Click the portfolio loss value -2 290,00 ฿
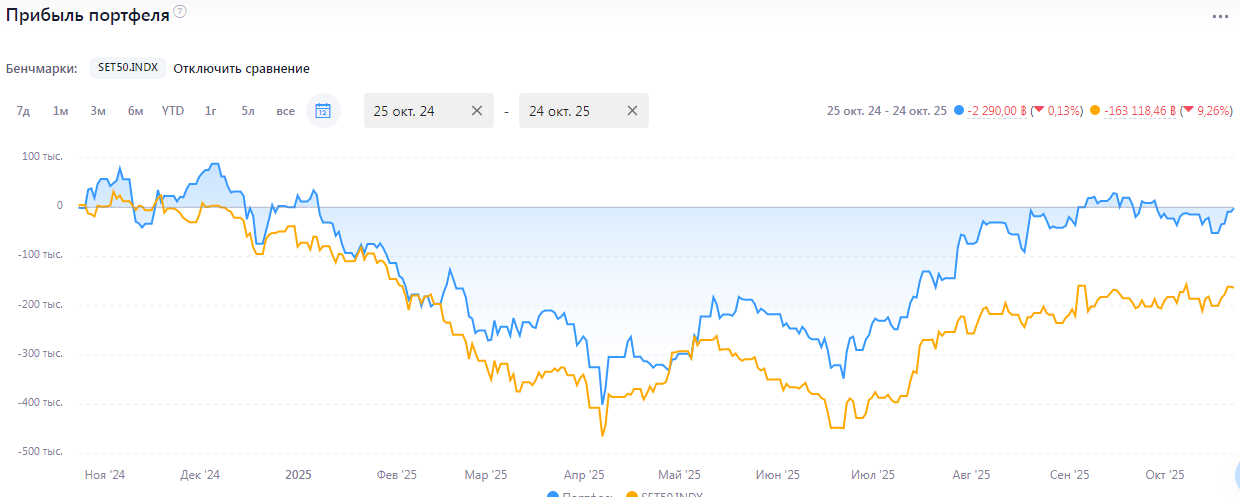 point(998,111)
